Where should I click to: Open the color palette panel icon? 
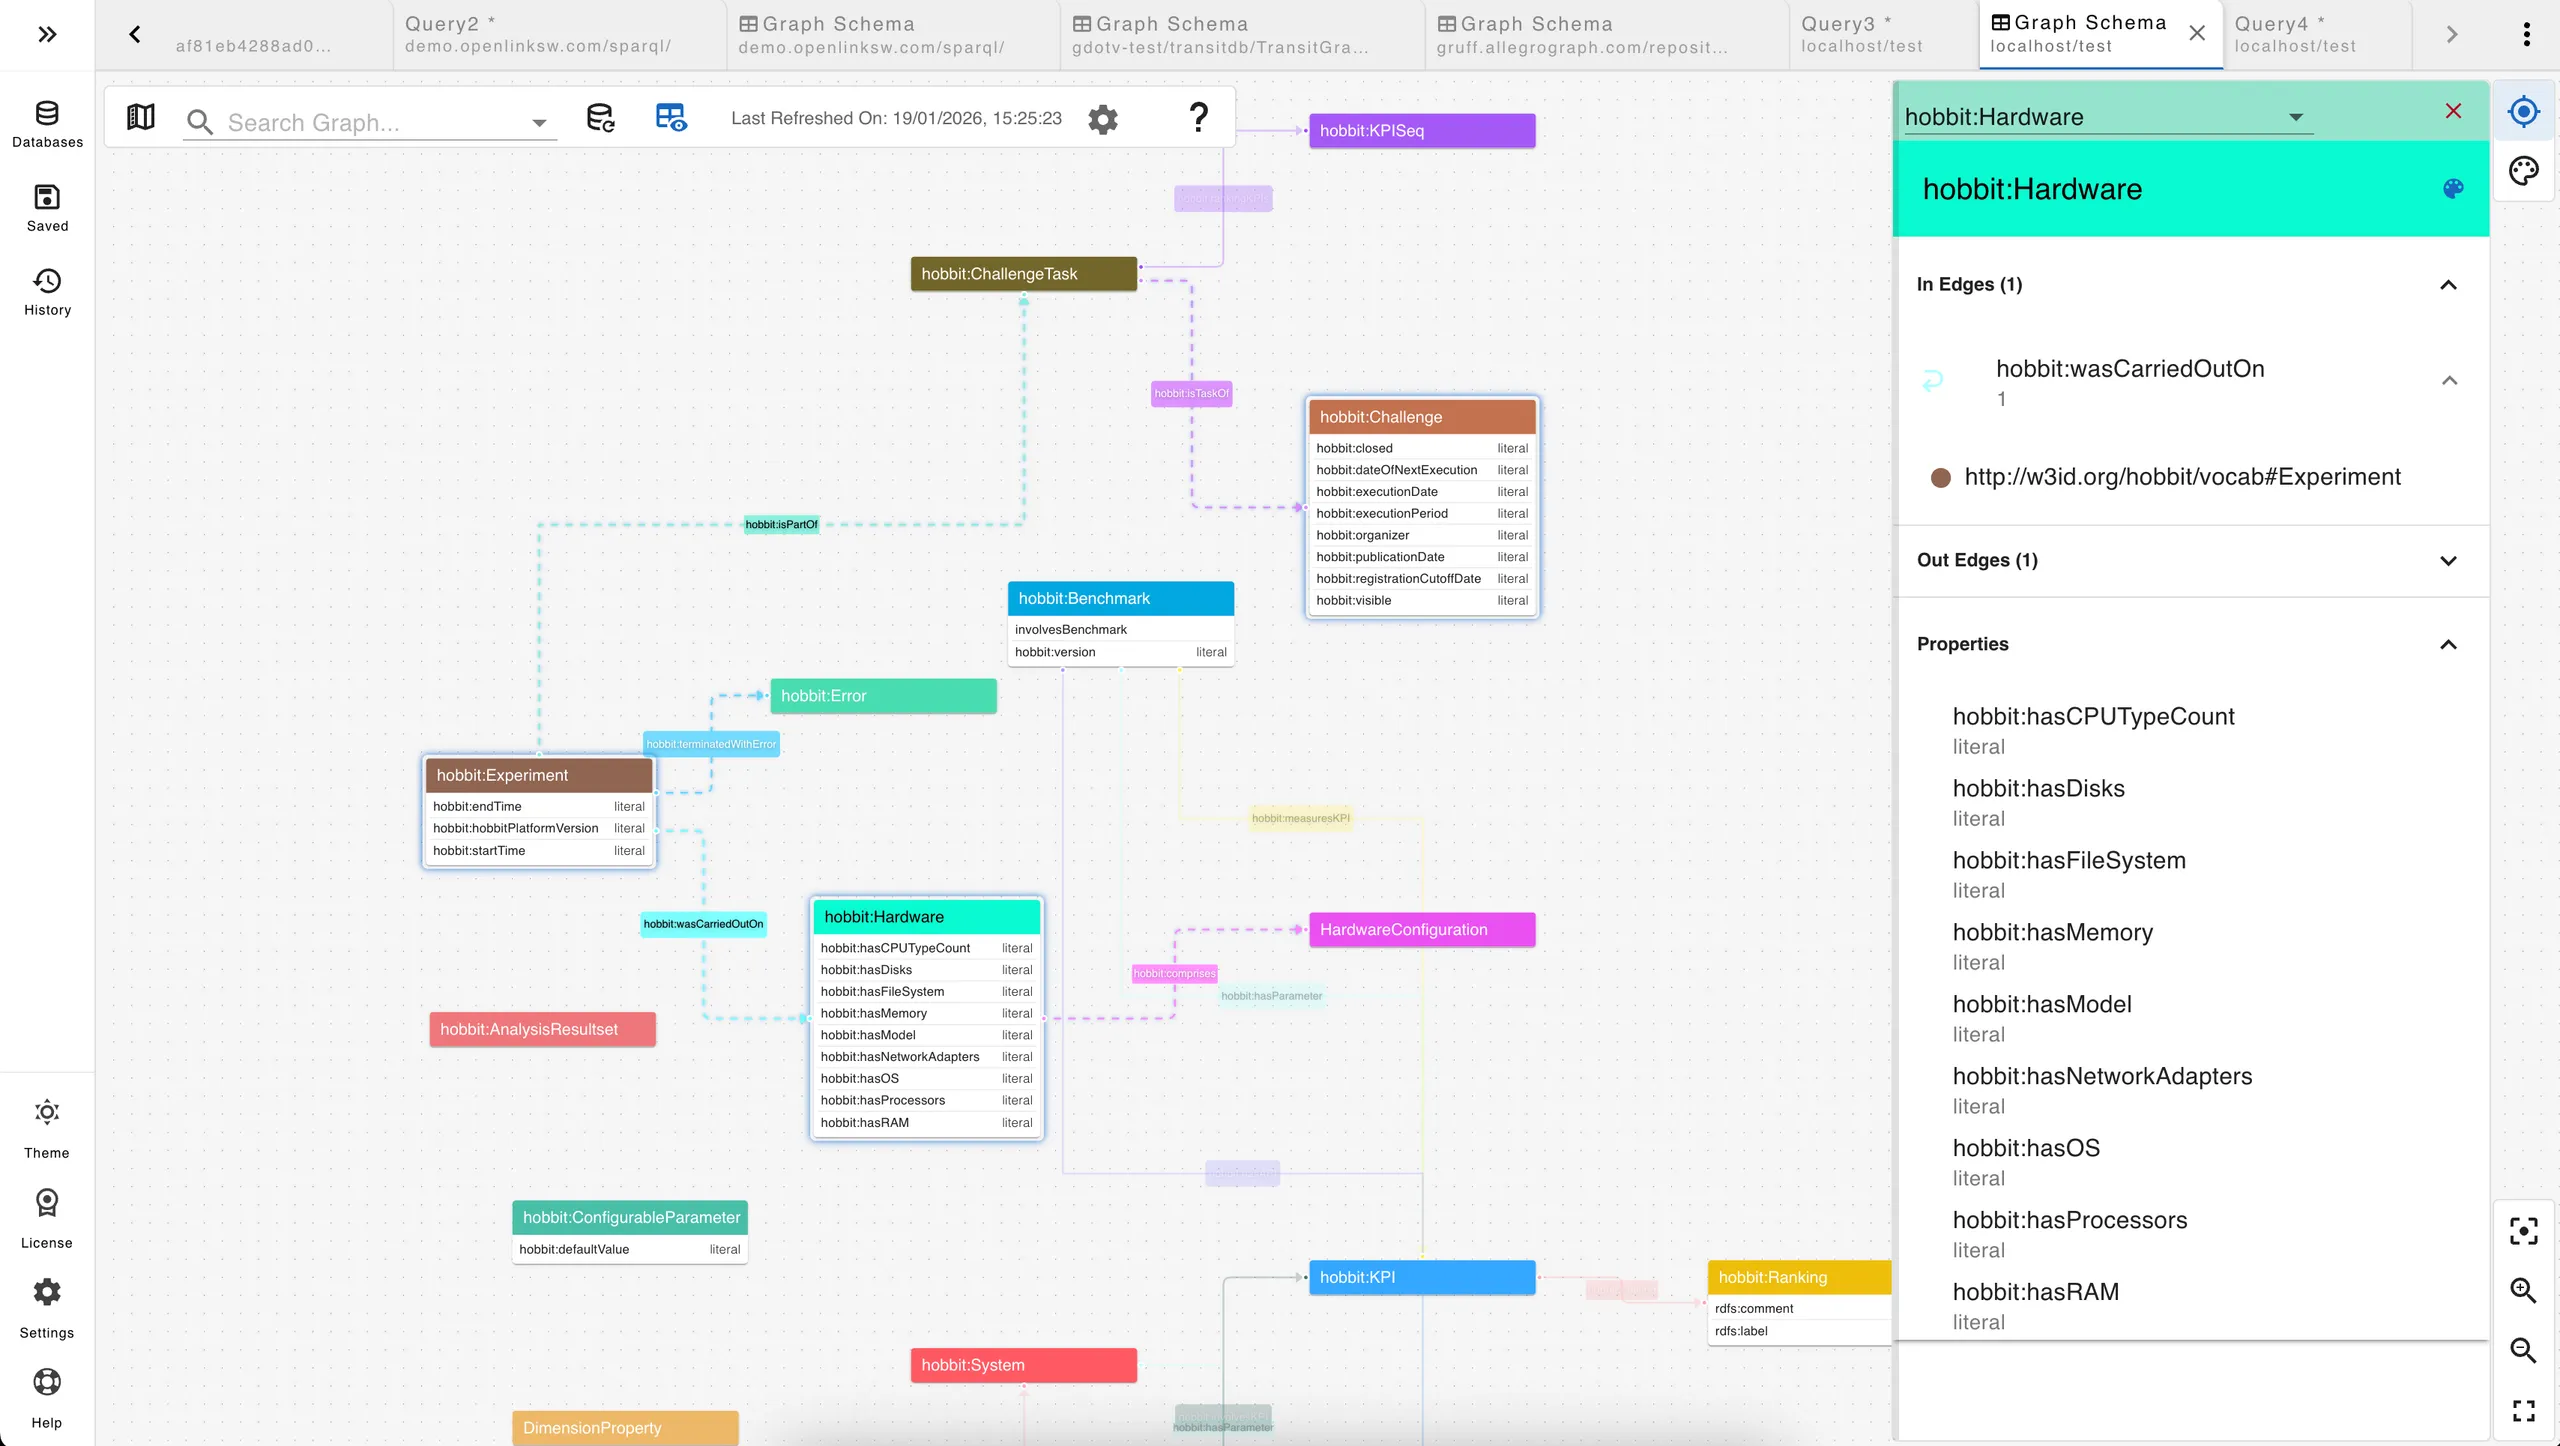point(2524,171)
